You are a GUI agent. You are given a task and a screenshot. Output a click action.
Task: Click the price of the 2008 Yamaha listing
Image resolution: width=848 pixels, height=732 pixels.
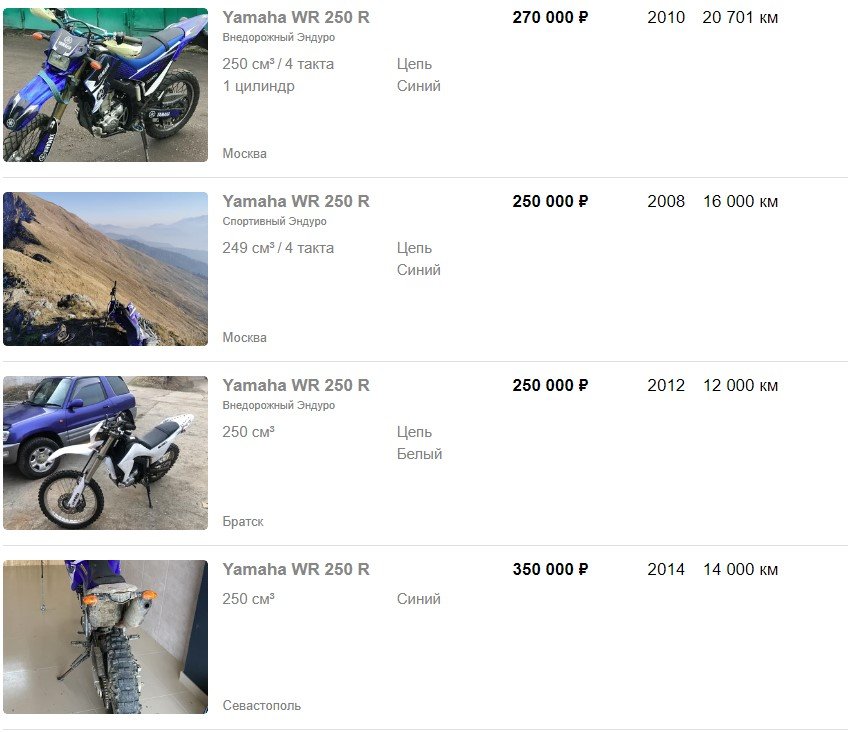(x=550, y=201)
